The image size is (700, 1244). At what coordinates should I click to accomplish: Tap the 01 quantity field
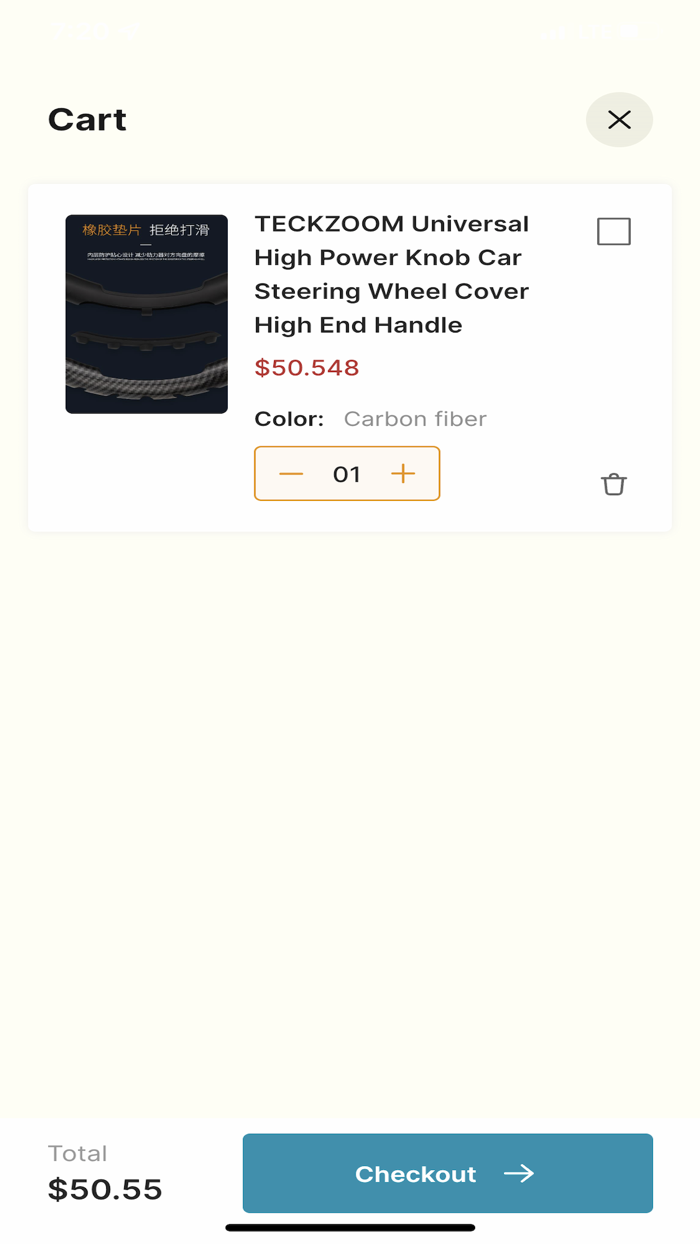pos(347,474)
